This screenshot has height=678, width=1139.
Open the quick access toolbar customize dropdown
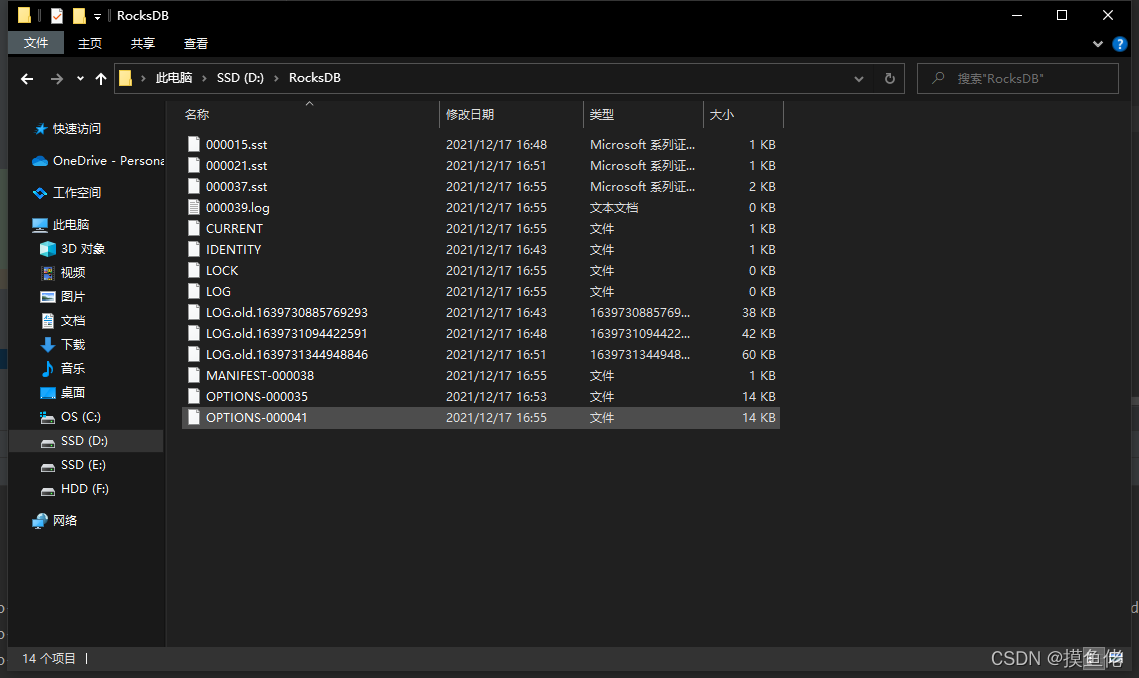tap(97, 16)
